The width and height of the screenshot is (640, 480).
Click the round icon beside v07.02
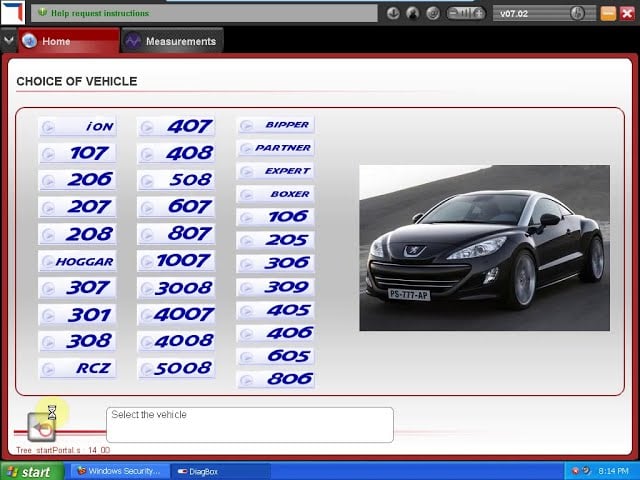[x=577, y=13]
